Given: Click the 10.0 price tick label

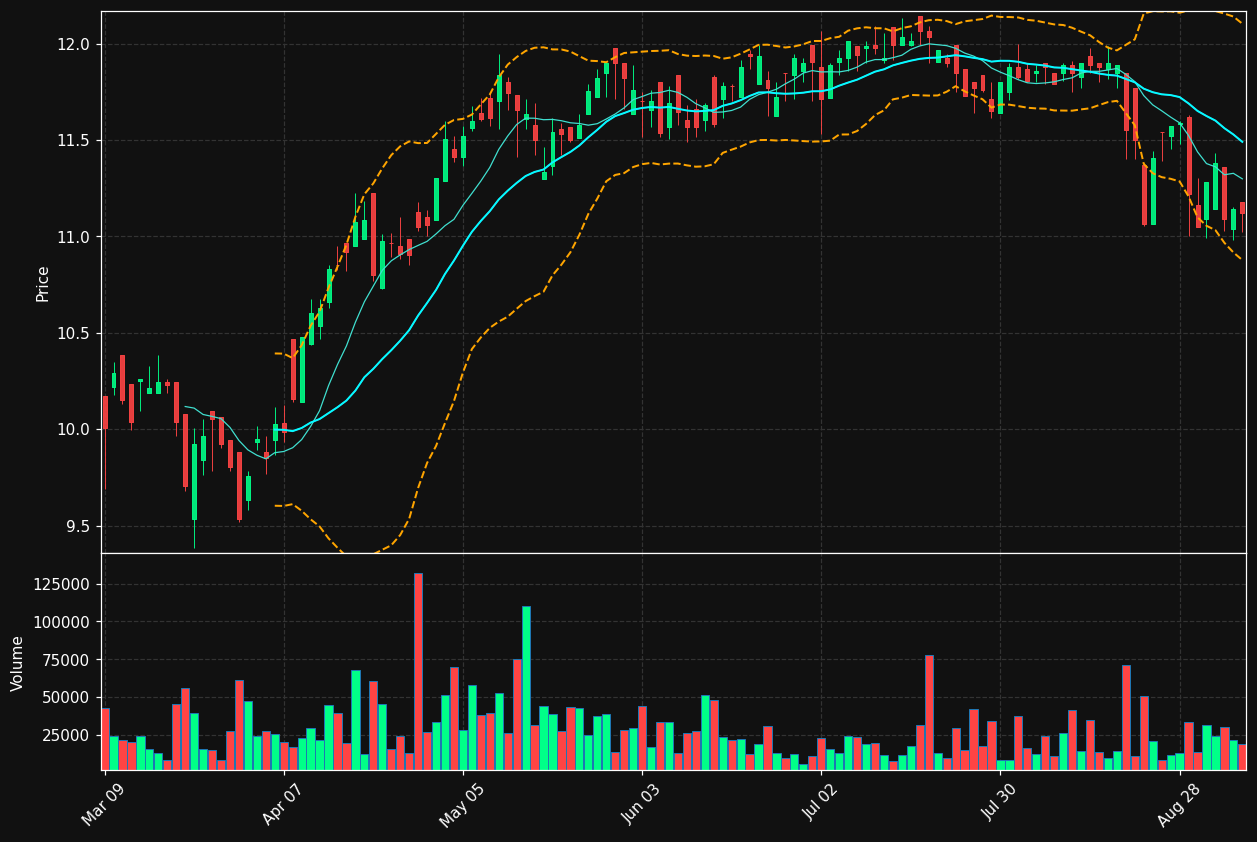Looking at the screenshot, I should (x=73, y=430).
